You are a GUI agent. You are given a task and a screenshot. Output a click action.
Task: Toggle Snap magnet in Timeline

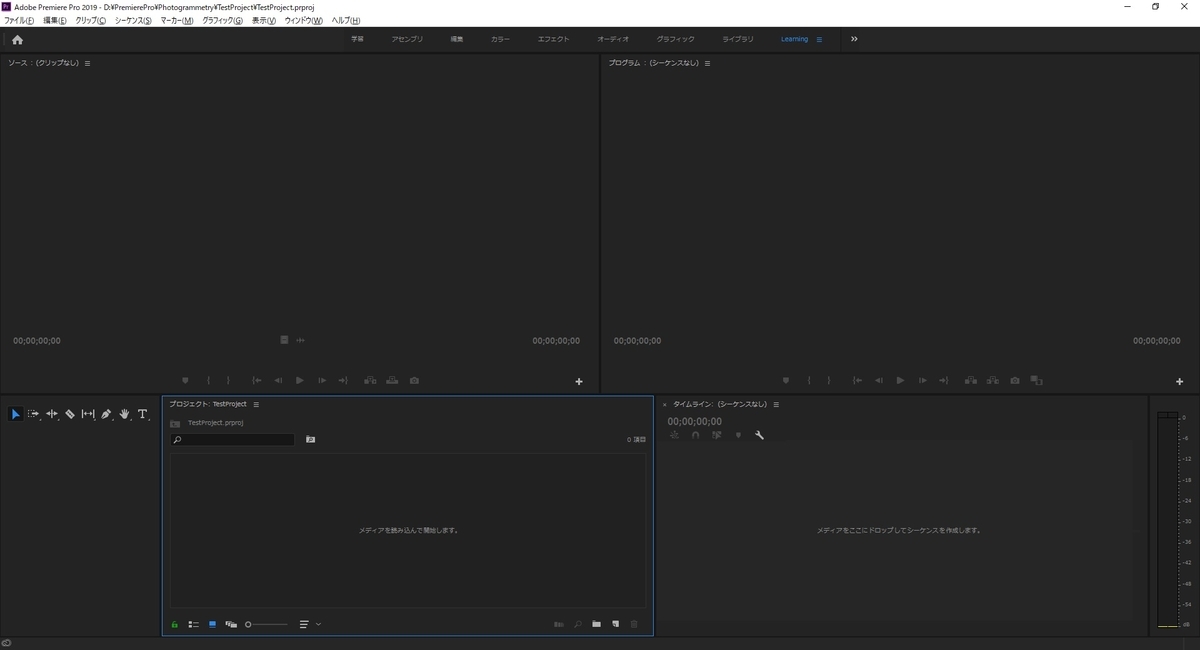tap(696, 435)
